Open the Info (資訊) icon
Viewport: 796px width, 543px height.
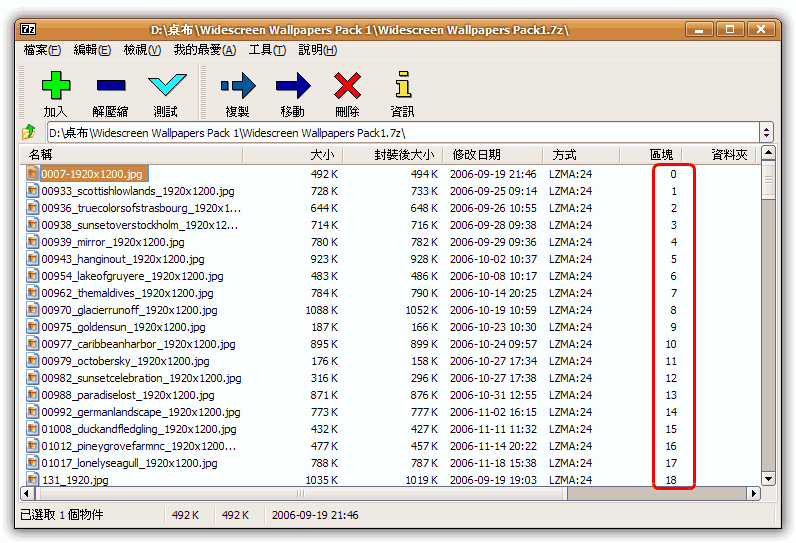tap(403, 84)
